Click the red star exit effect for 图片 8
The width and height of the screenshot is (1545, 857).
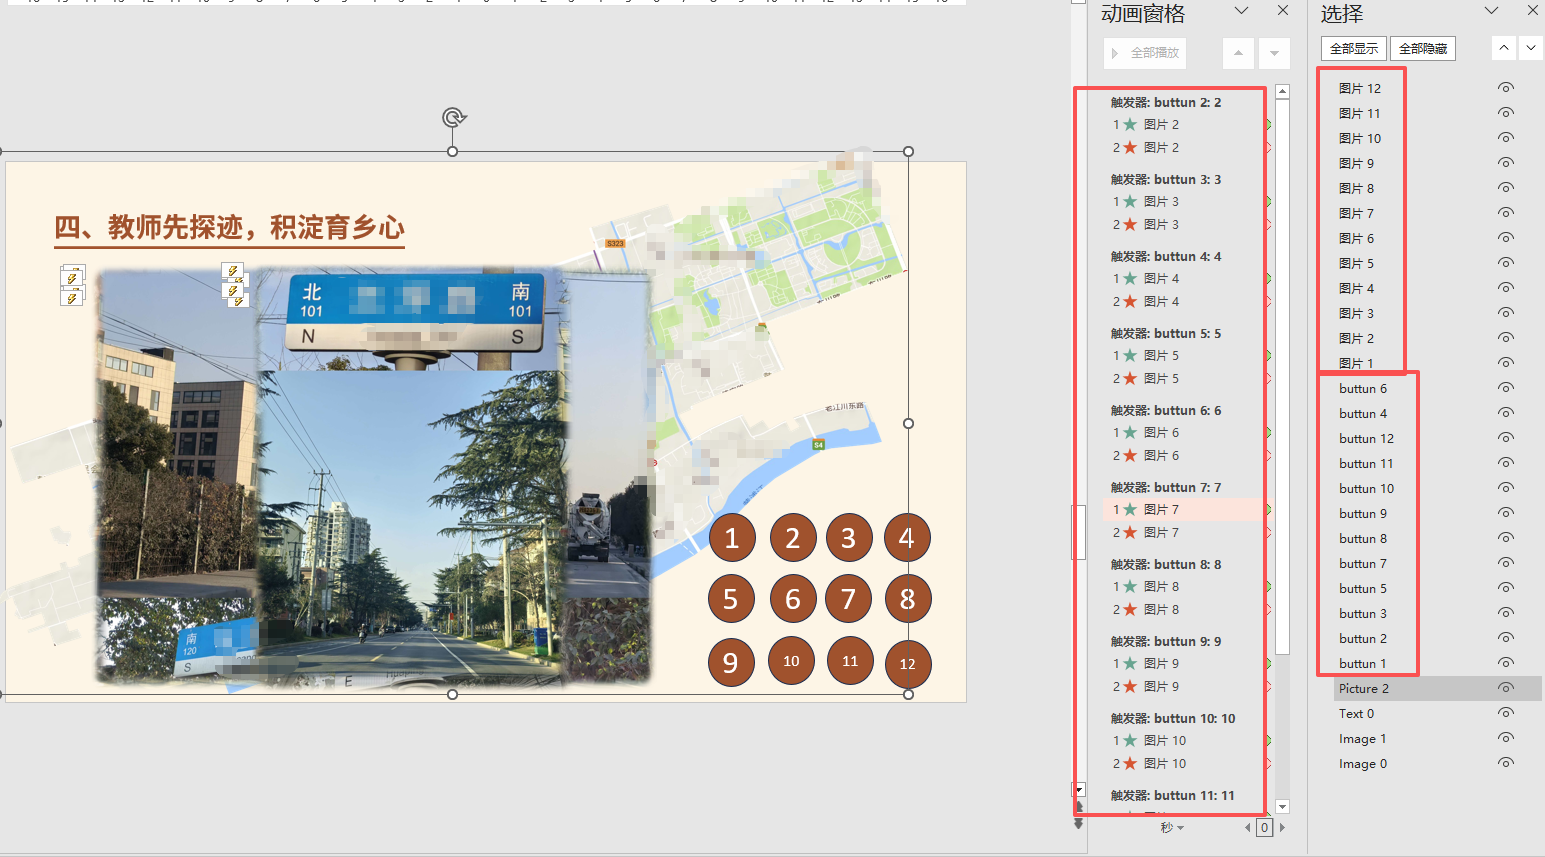[1130, 610]
